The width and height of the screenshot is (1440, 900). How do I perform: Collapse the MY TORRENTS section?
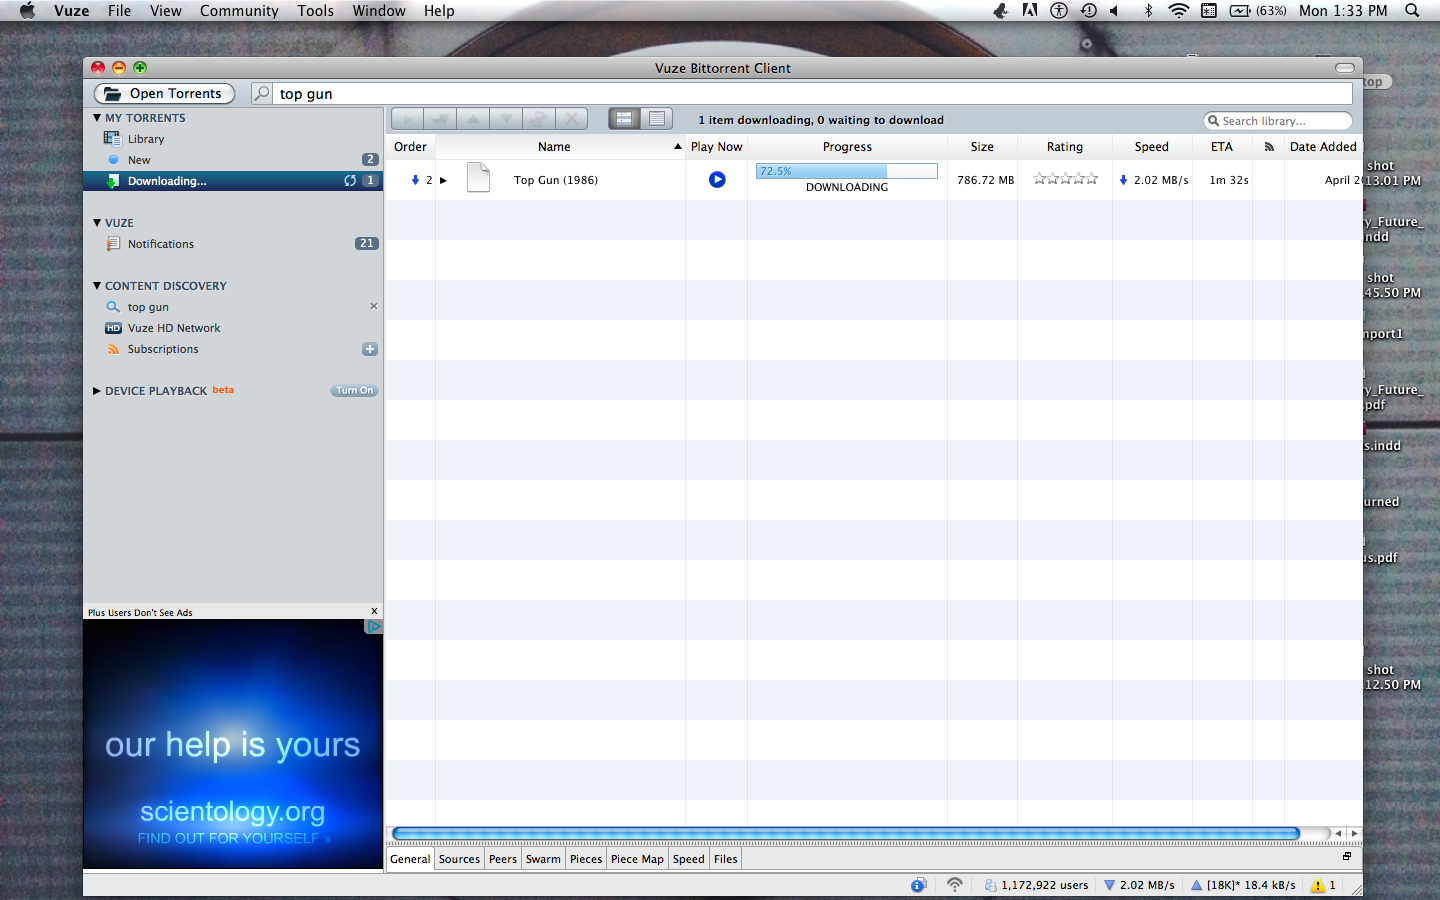click(x=97, y=118)
